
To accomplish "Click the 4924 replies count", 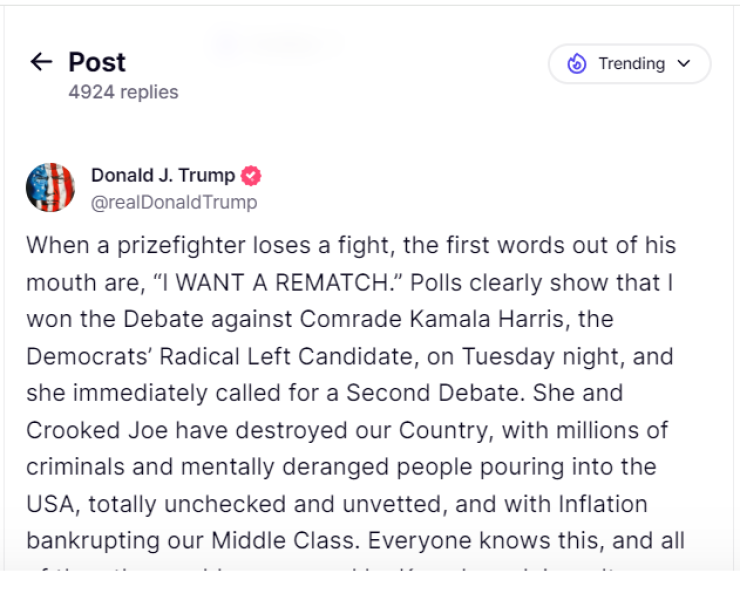I will pos(123,92).
